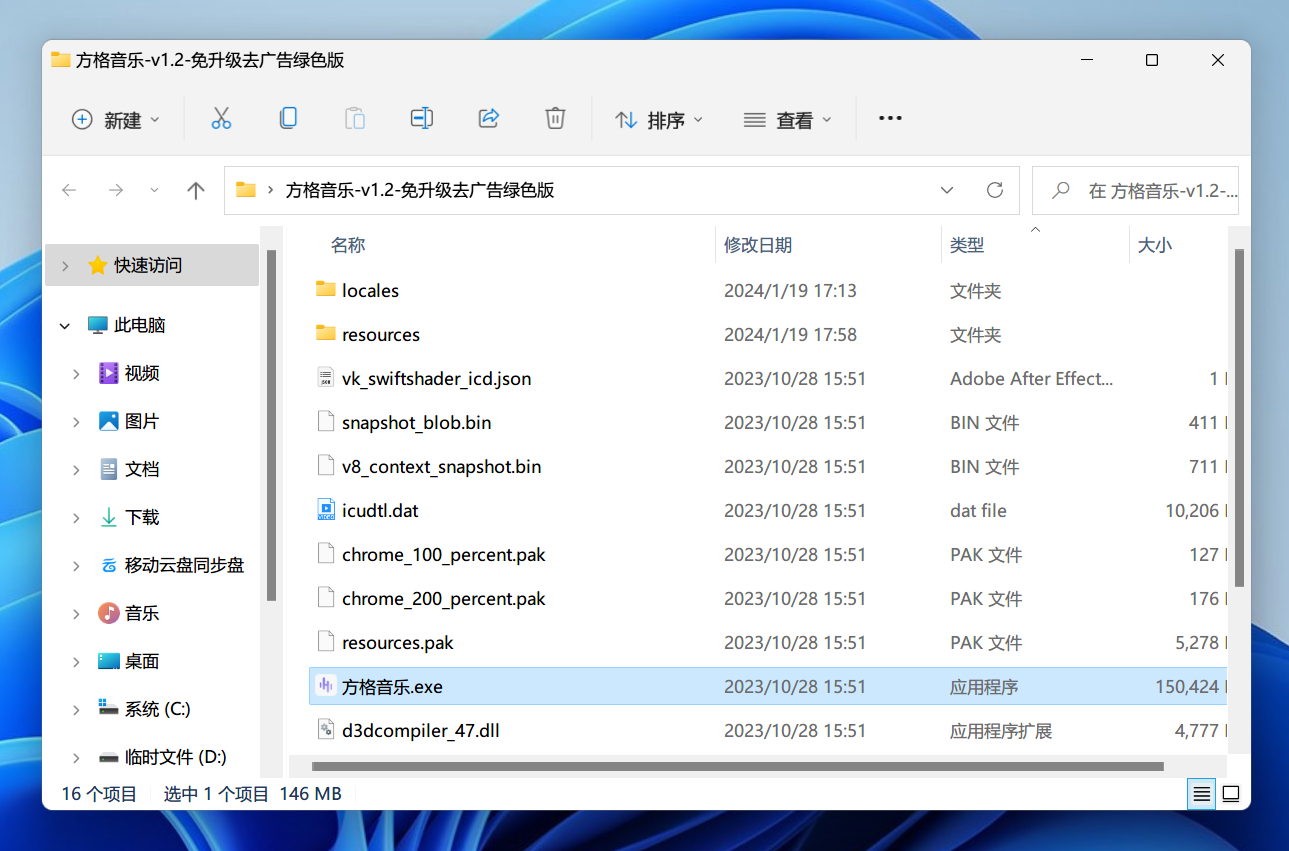Click the icudtl.dat file icon

pos(325,510)
